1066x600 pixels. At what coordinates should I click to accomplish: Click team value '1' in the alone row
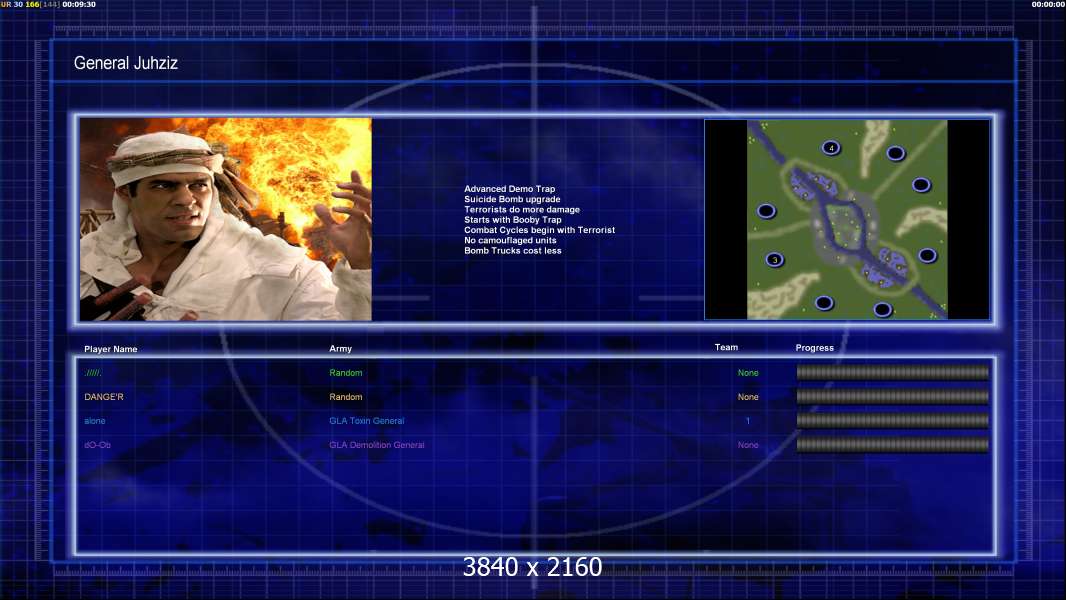pyautogui.click(x=748, y=421)
